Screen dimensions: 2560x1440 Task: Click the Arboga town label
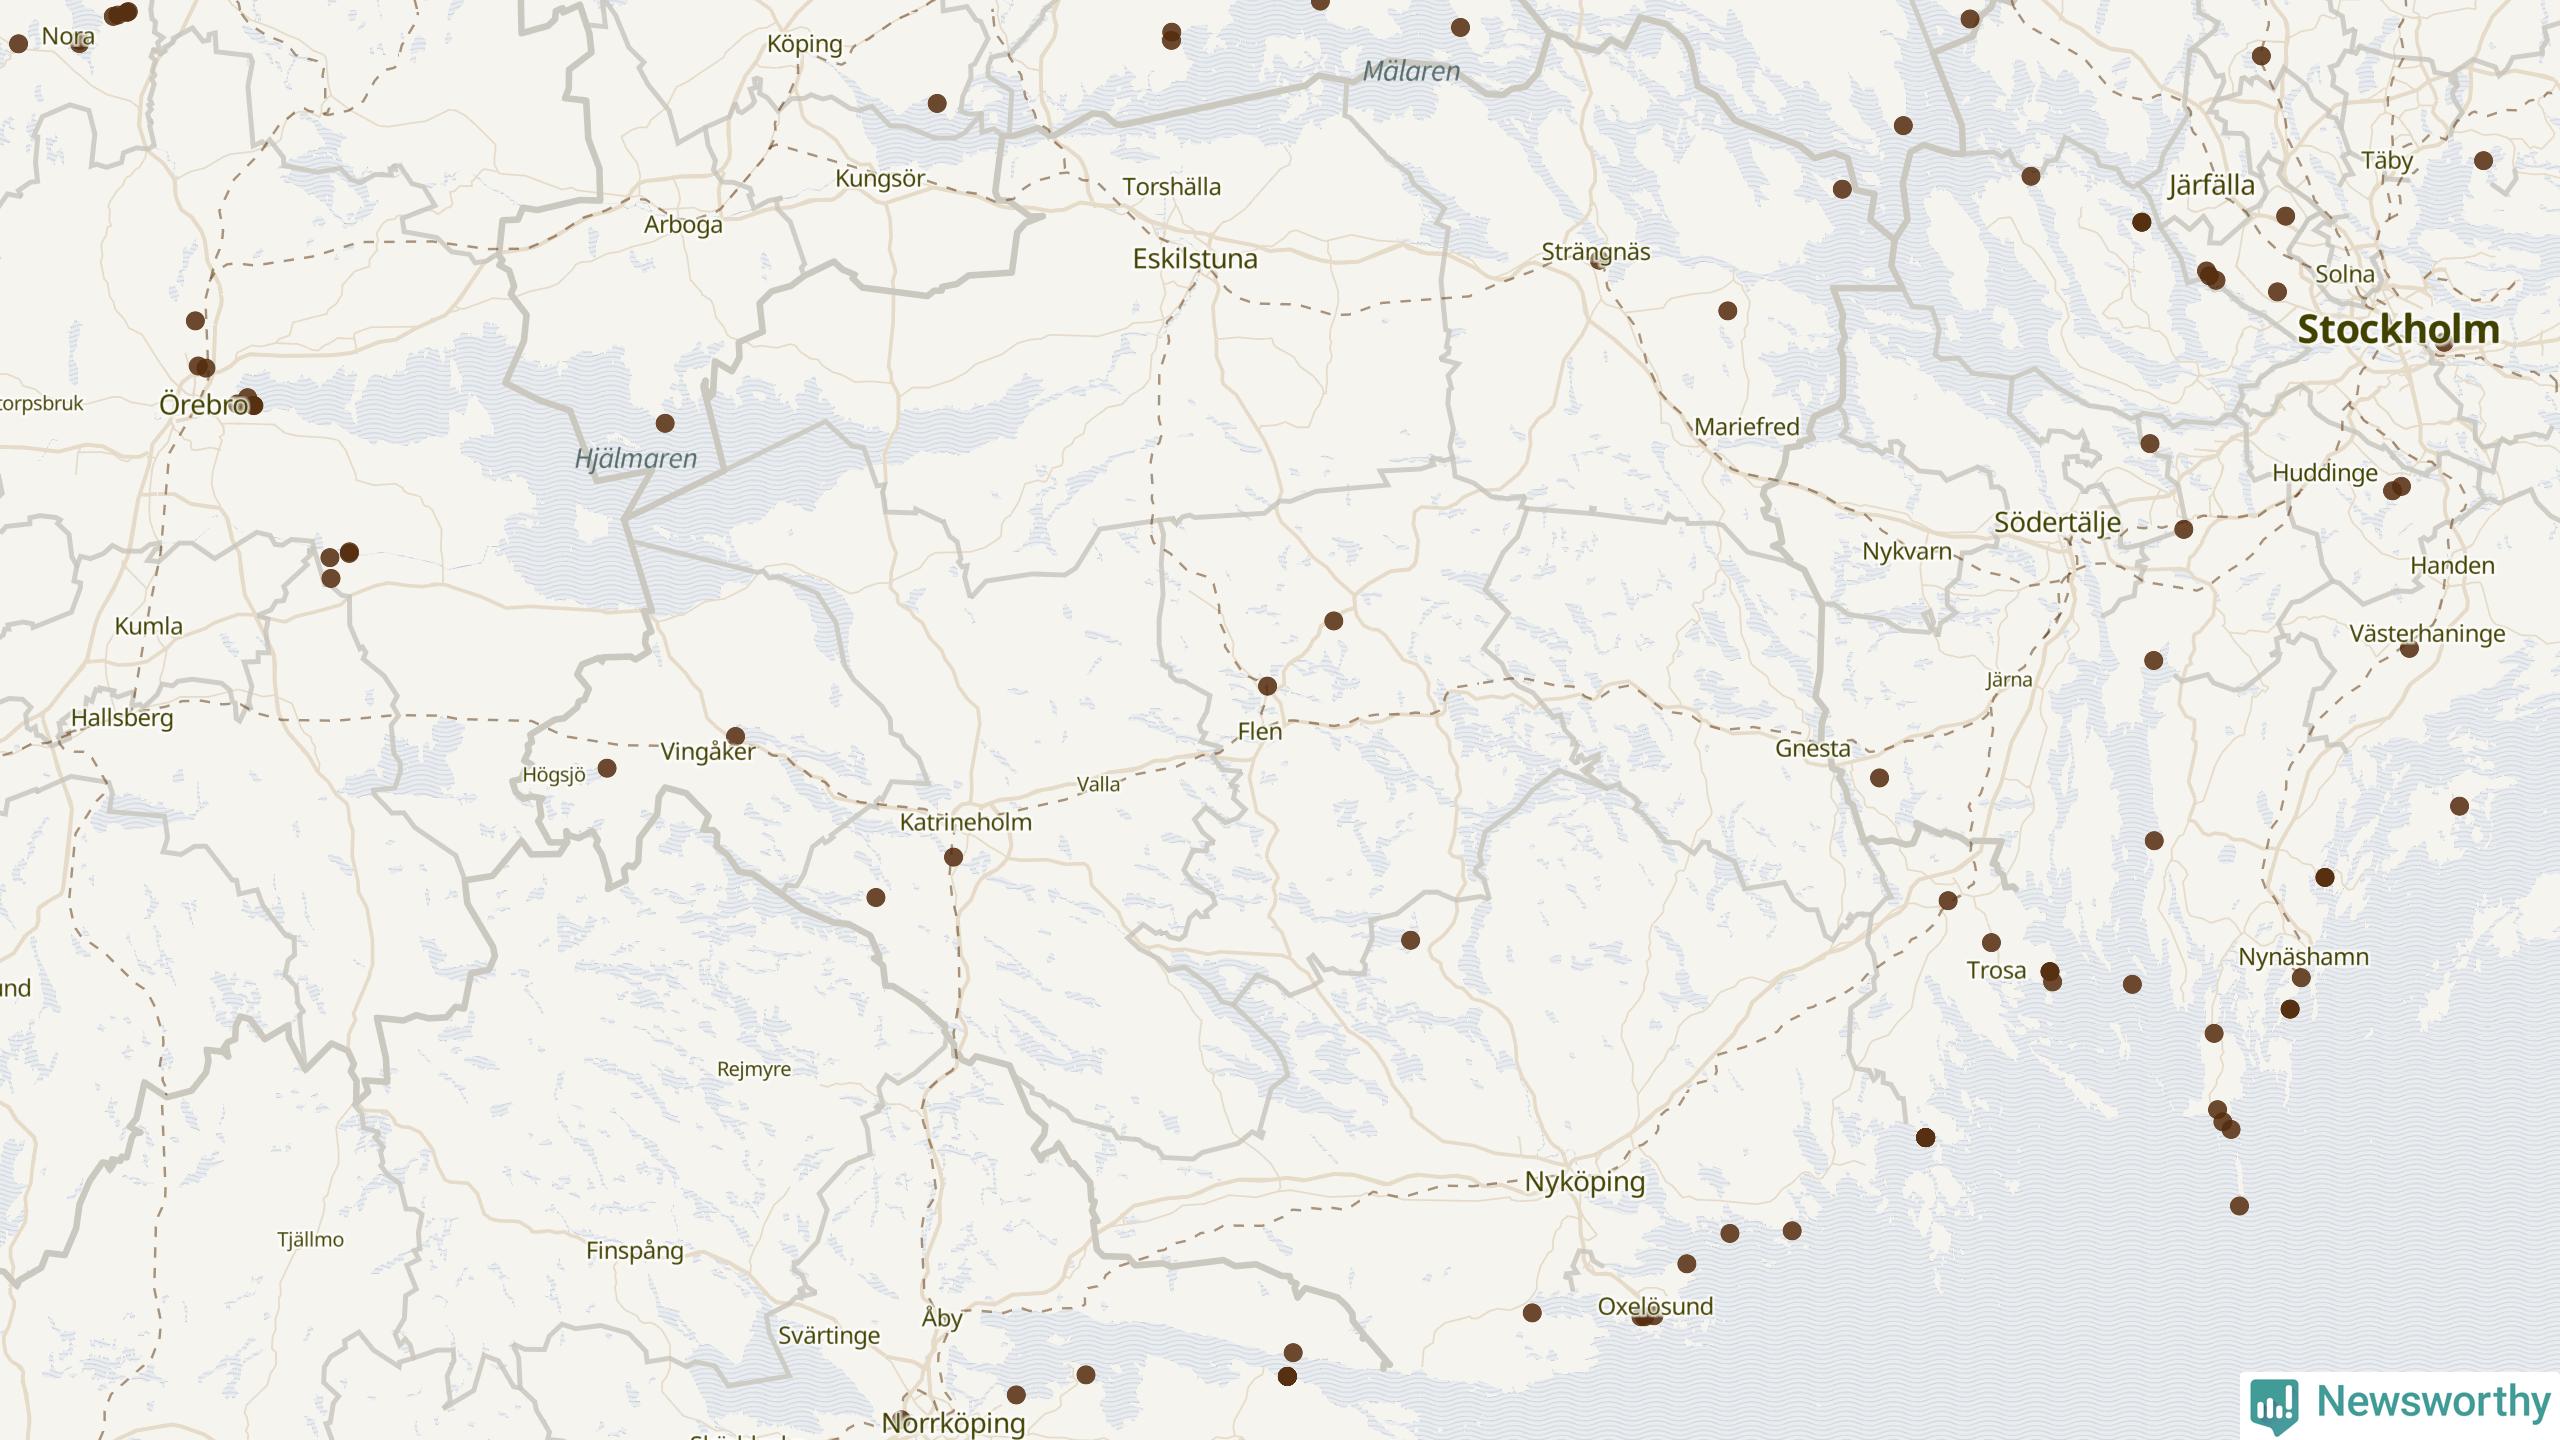click(683, 225)
